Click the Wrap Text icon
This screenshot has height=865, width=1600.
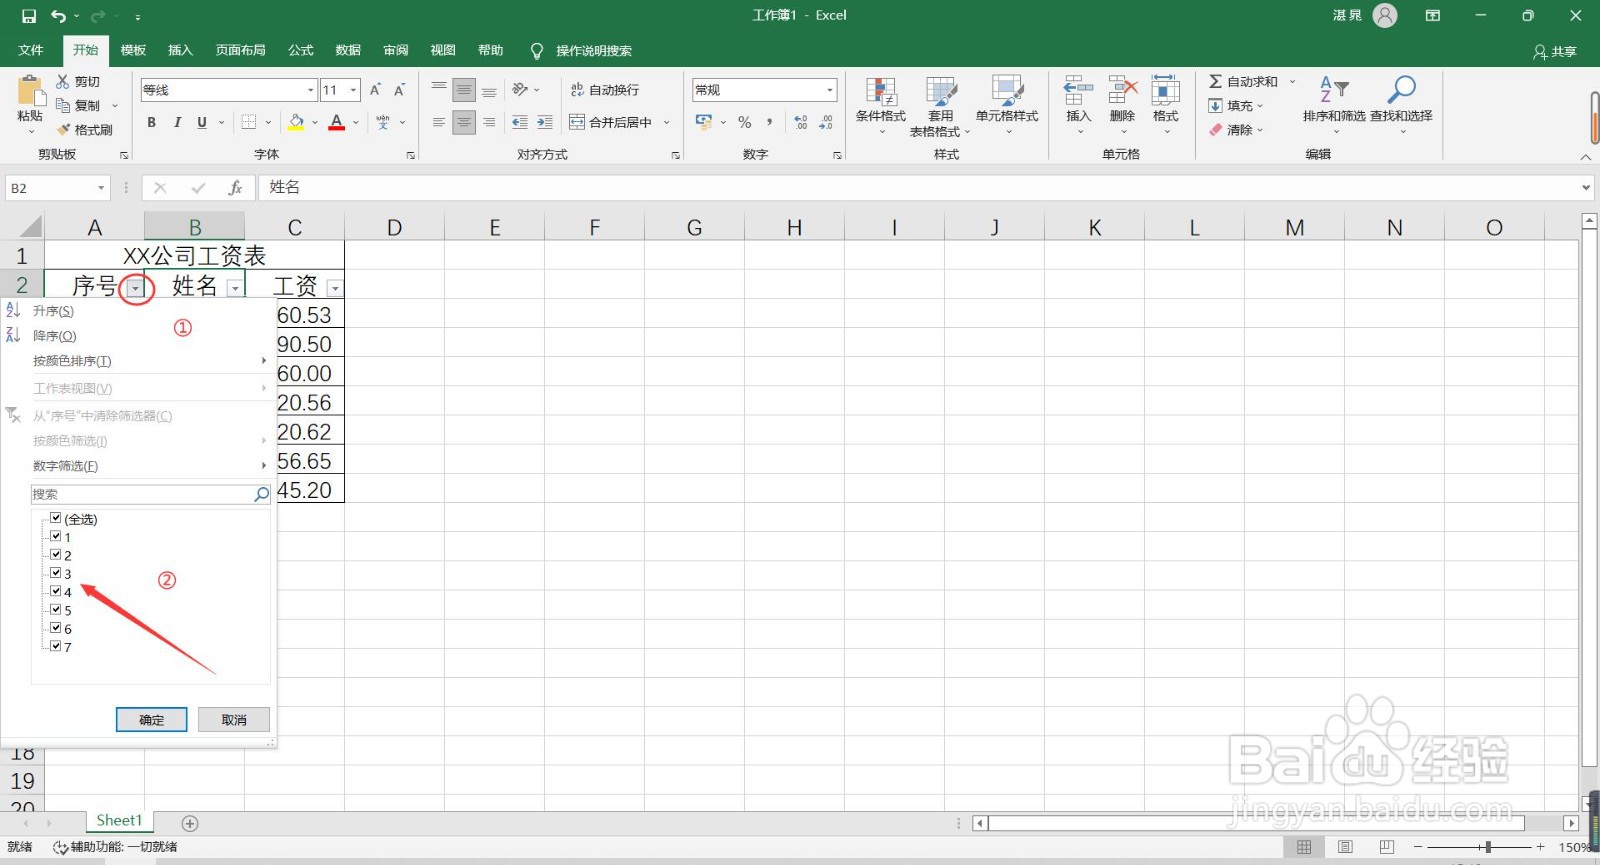(577, 90)
